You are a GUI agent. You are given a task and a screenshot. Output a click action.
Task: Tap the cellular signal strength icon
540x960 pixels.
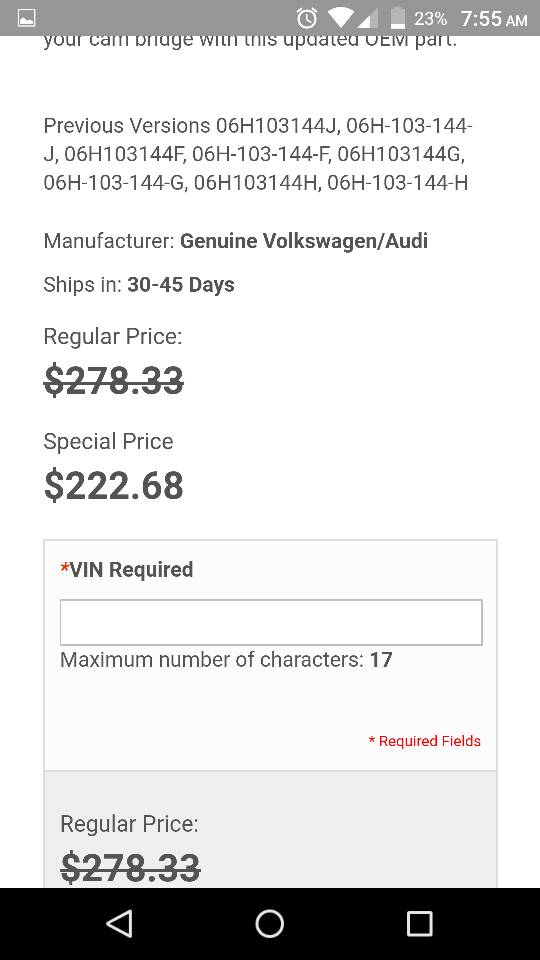(367, 18)
